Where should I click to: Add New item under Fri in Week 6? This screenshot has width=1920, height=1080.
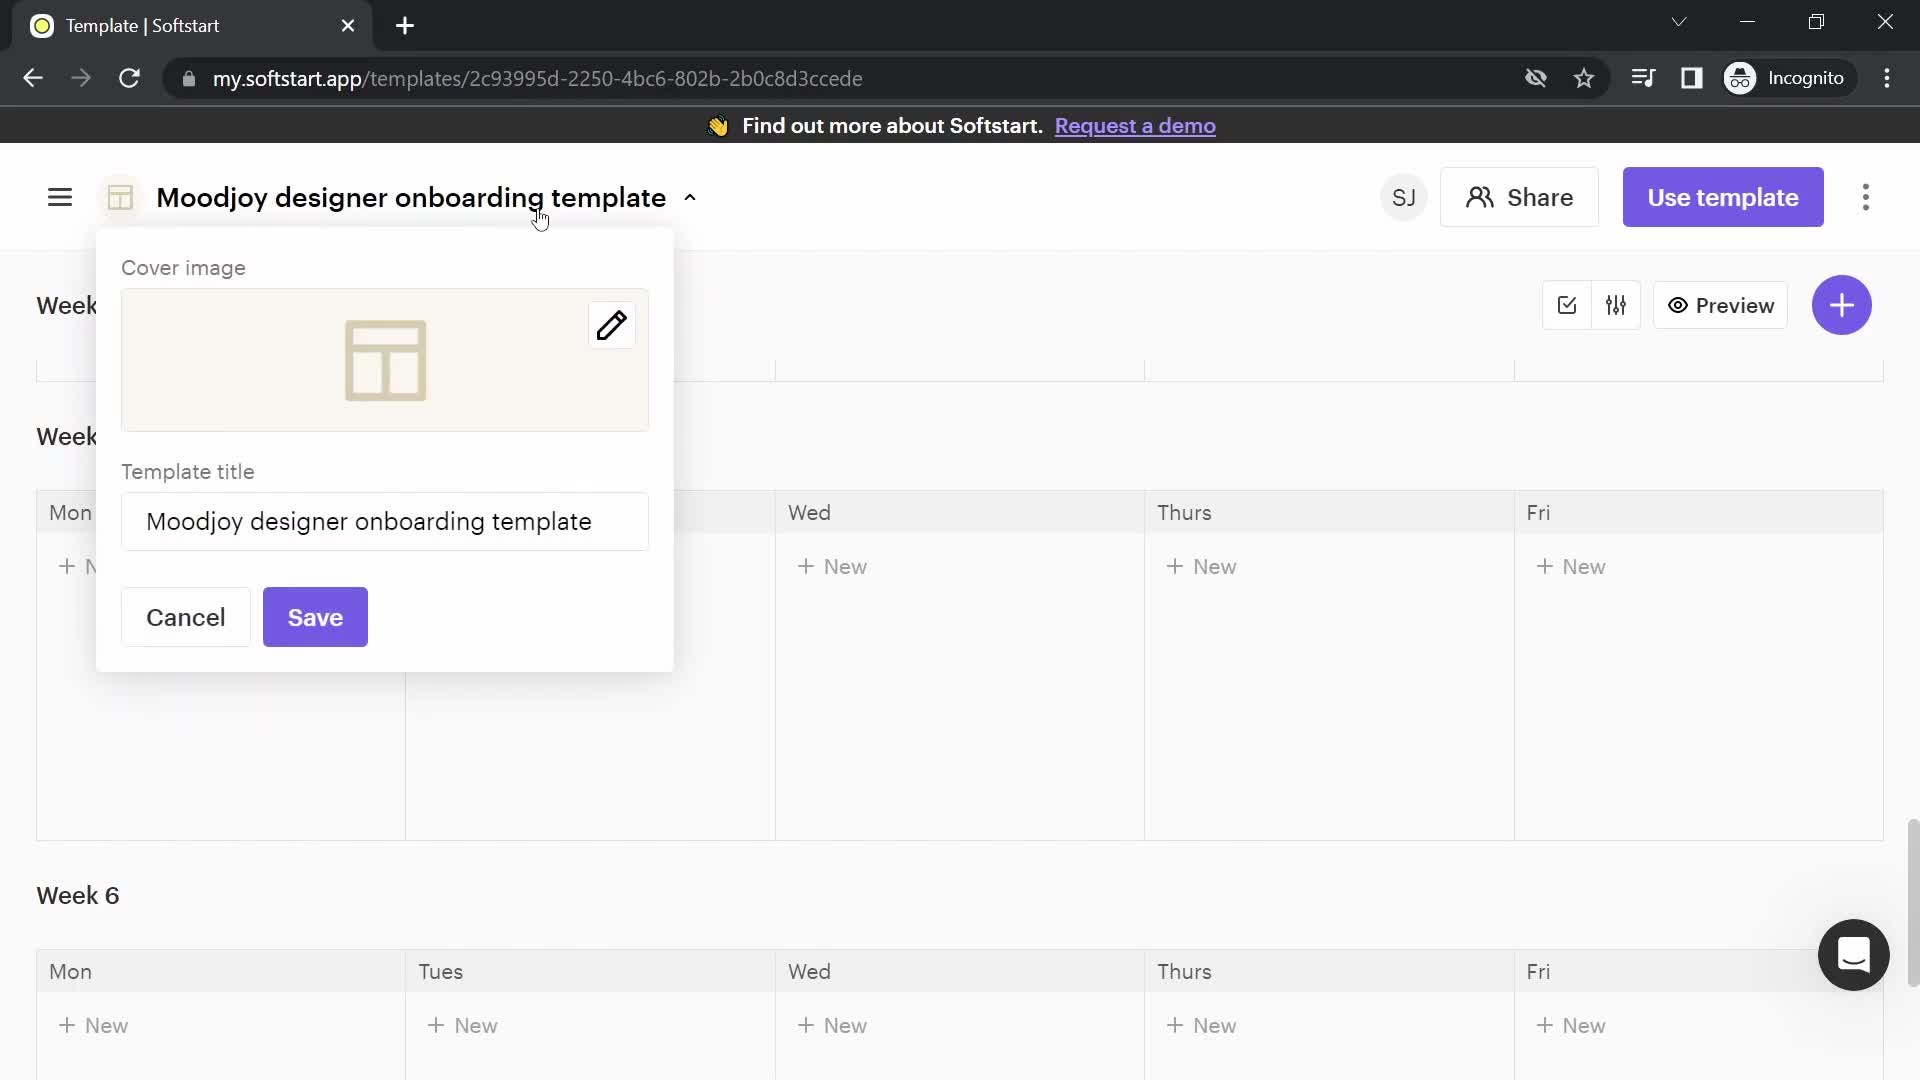(x=1570, y=1026)
